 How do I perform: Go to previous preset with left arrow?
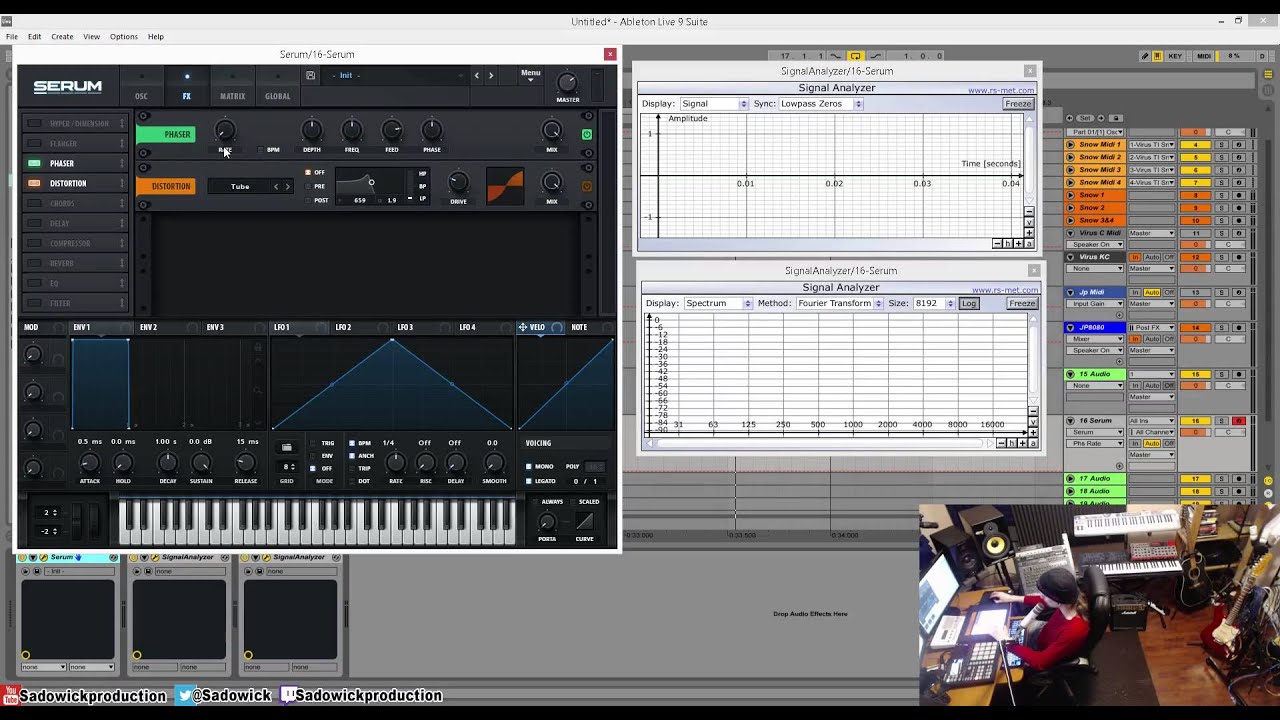[x=477, y=75]
